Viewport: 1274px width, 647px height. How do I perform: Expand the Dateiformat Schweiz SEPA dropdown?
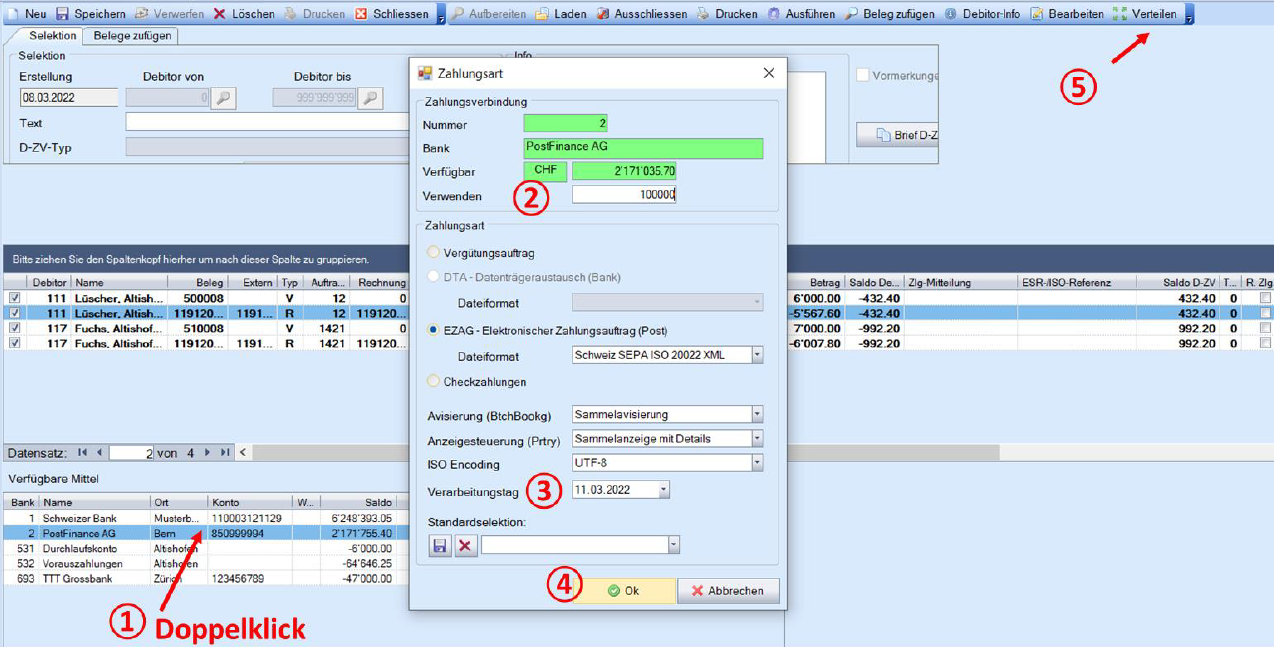[x=757, y=355]
